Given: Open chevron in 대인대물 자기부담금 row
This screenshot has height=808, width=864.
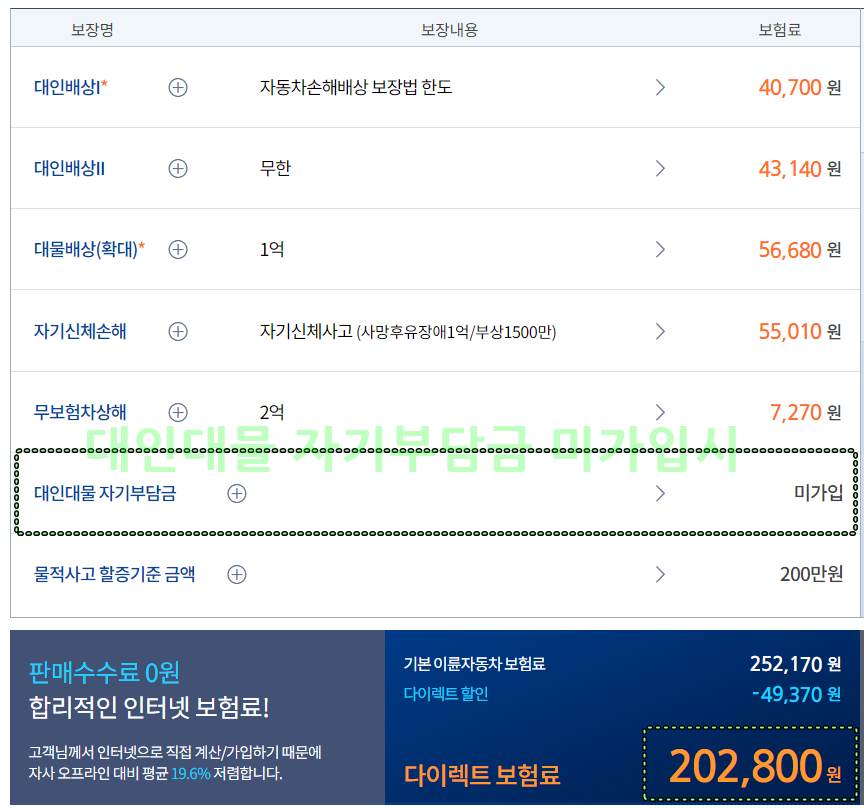Looking at the screenshot, I should click(660, 493).
